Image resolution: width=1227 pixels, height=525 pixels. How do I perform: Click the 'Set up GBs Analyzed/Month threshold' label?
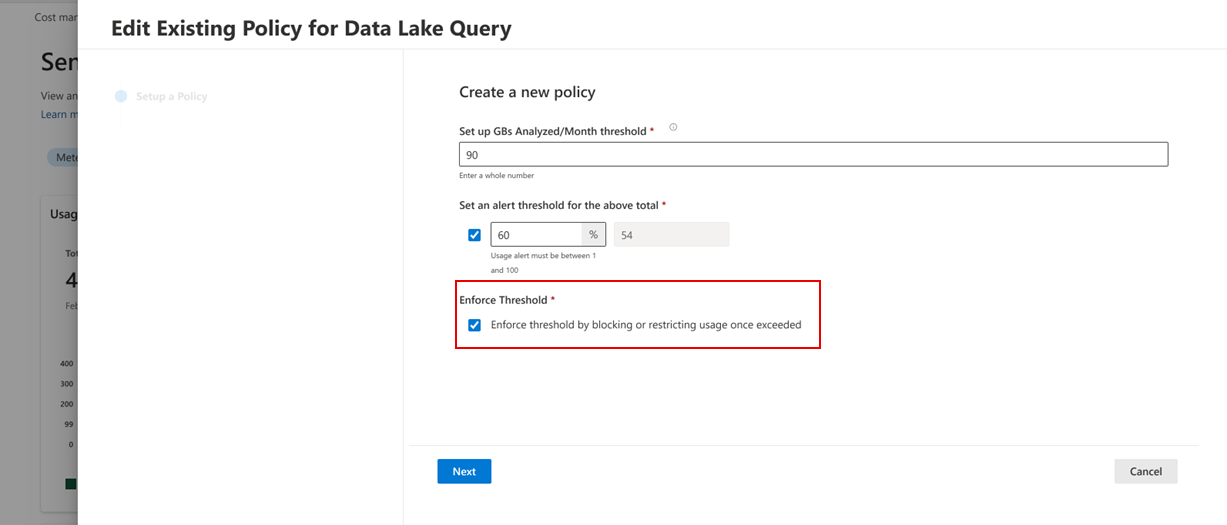pyautogui.click(x=553, y=131)
